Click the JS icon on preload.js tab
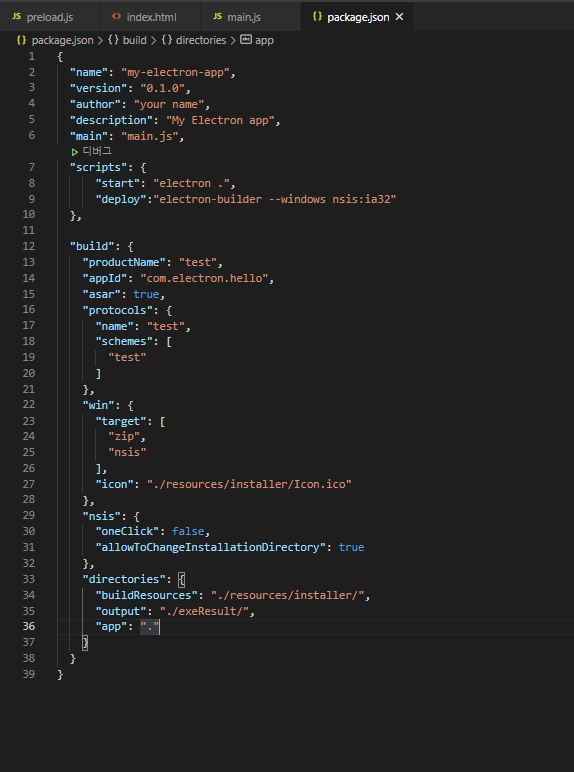This screenshot has height=772, width=574. (16, 17)
